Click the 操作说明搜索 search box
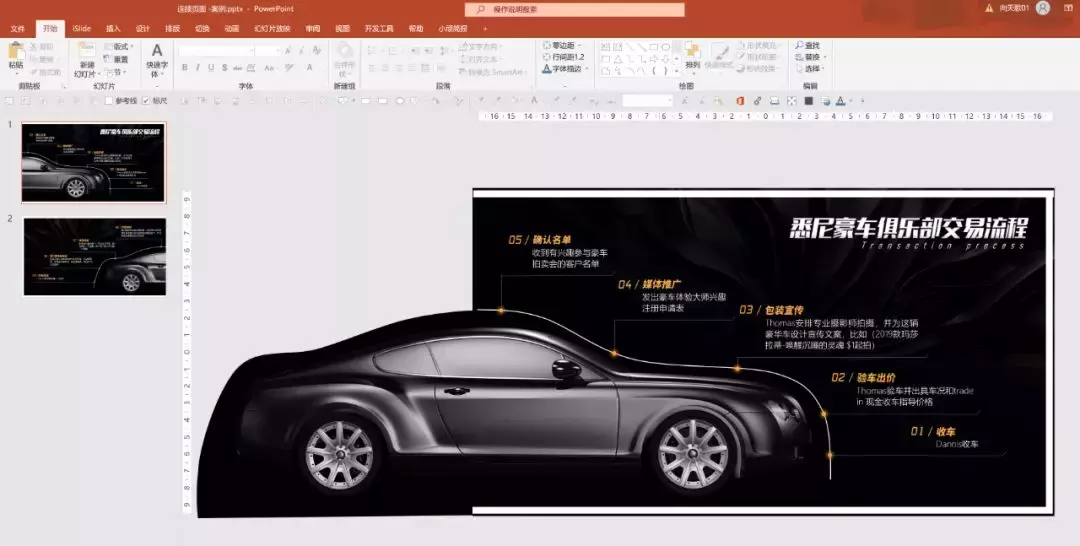Image resolution: width=1080 pixels, height=546 pixels. 575,9
